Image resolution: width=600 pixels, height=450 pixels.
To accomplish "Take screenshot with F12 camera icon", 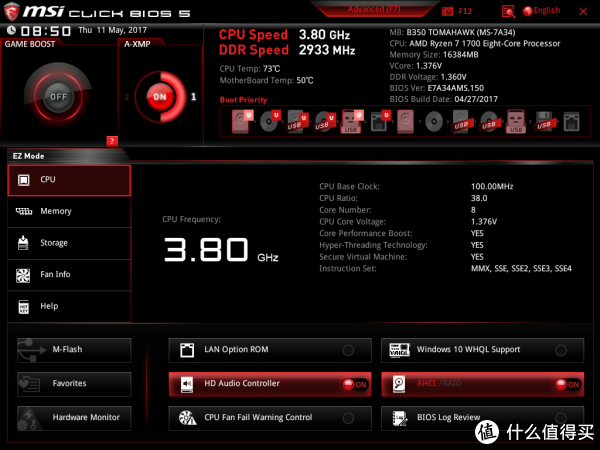I will click(x=447, y=11).
